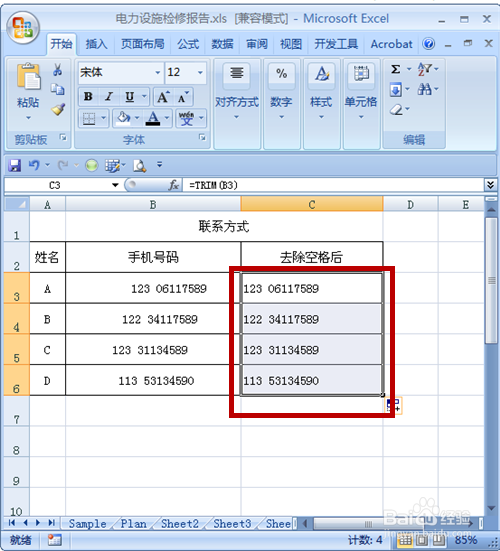Click the AutoSum sigma icon
500x551 pixels.
click(396, 69)
